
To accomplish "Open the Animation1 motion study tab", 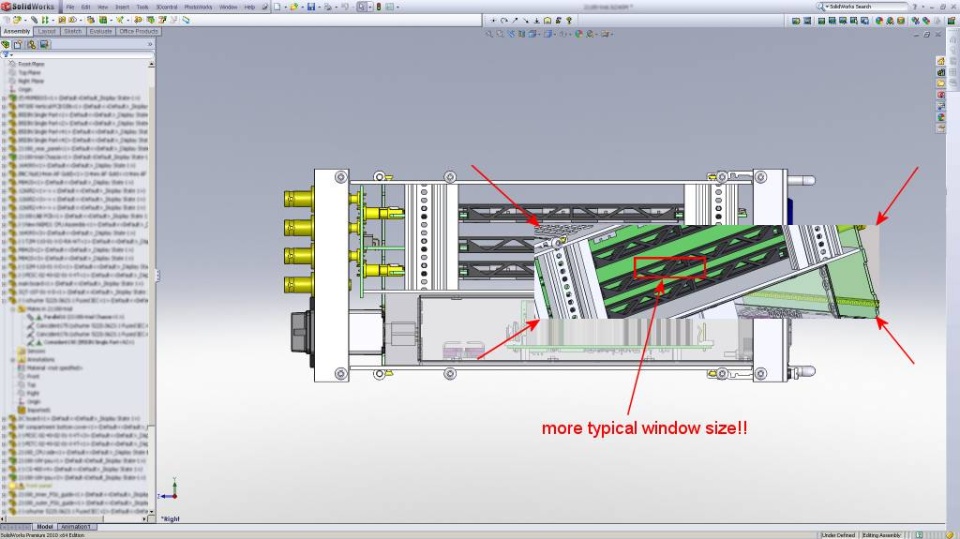I will [x=76, y=527].
